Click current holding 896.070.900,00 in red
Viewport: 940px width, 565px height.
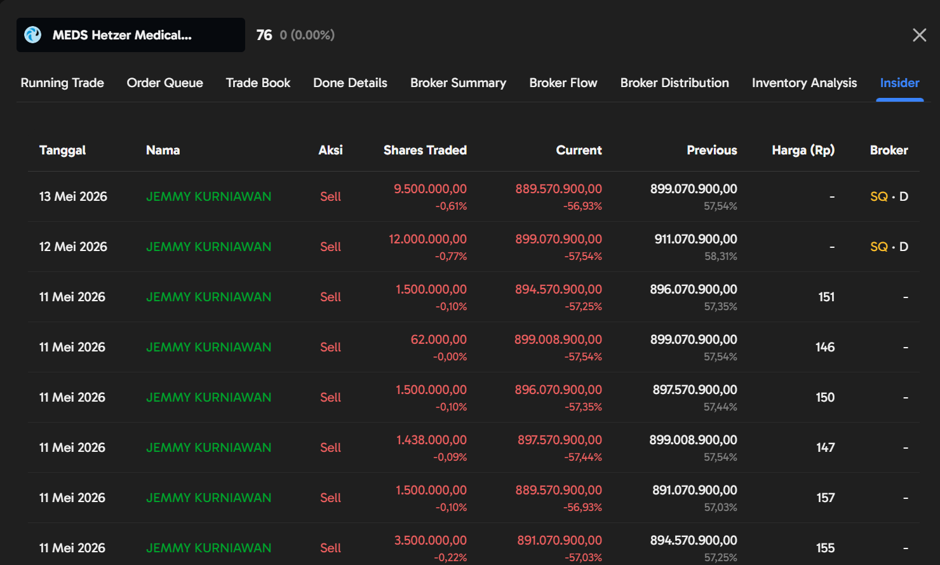coord(558,390)
